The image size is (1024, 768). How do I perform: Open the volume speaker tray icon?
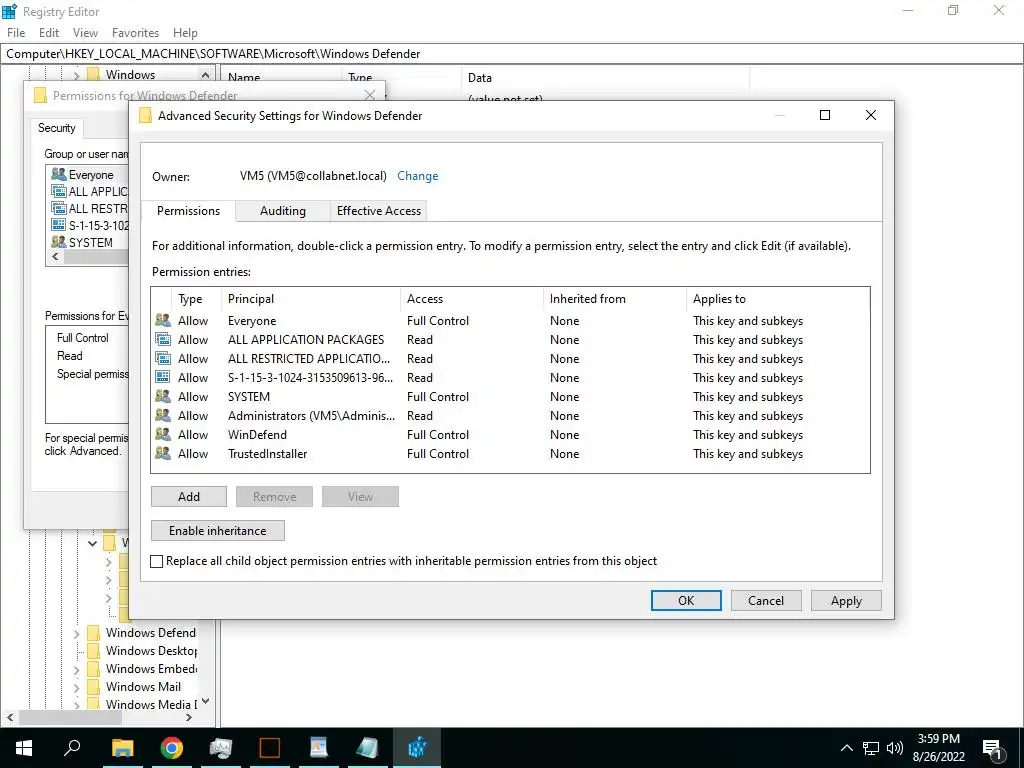[x=895, y=748]
